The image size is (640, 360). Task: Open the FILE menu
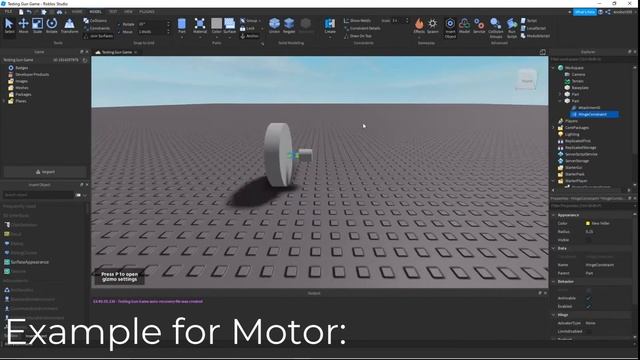(8, 12)
